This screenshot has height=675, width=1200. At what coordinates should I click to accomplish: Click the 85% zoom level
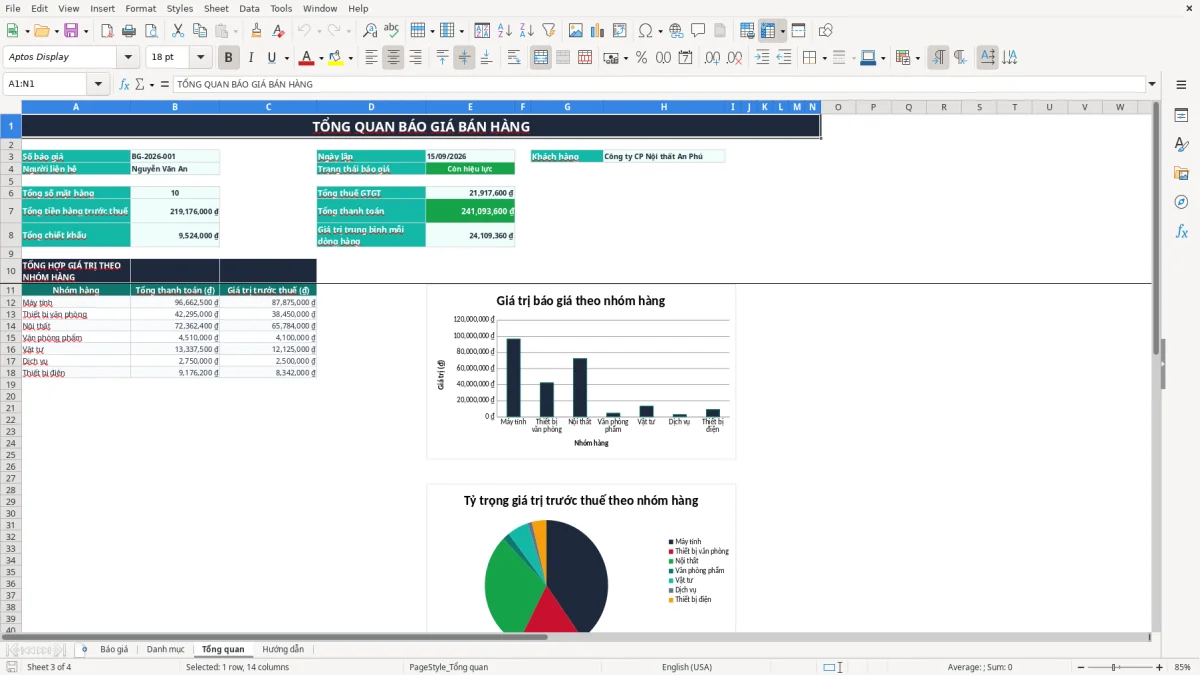1182,667
